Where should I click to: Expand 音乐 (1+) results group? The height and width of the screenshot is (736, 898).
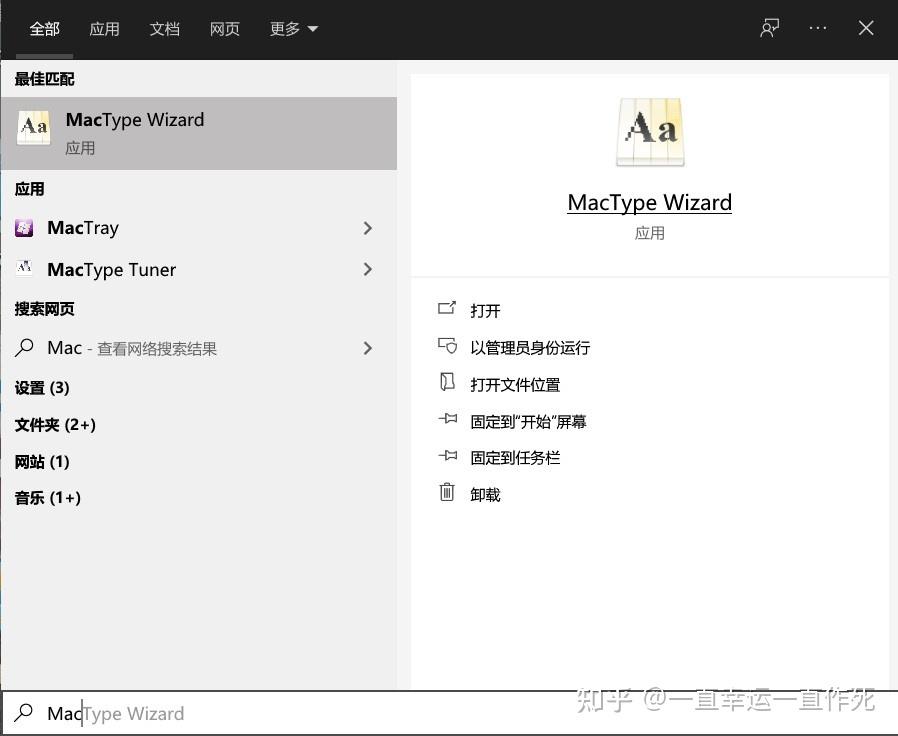[48, 497]
